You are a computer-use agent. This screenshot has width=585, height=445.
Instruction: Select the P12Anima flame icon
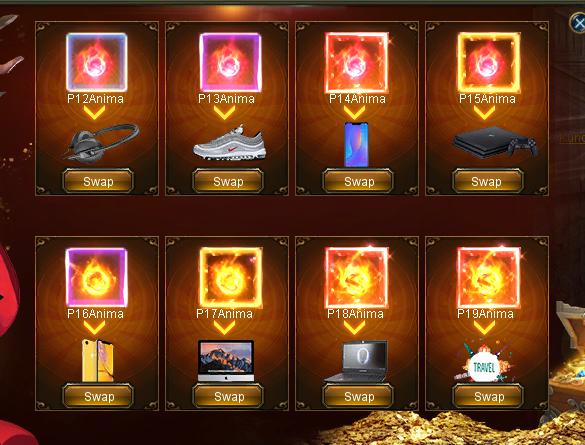[97, 62]
